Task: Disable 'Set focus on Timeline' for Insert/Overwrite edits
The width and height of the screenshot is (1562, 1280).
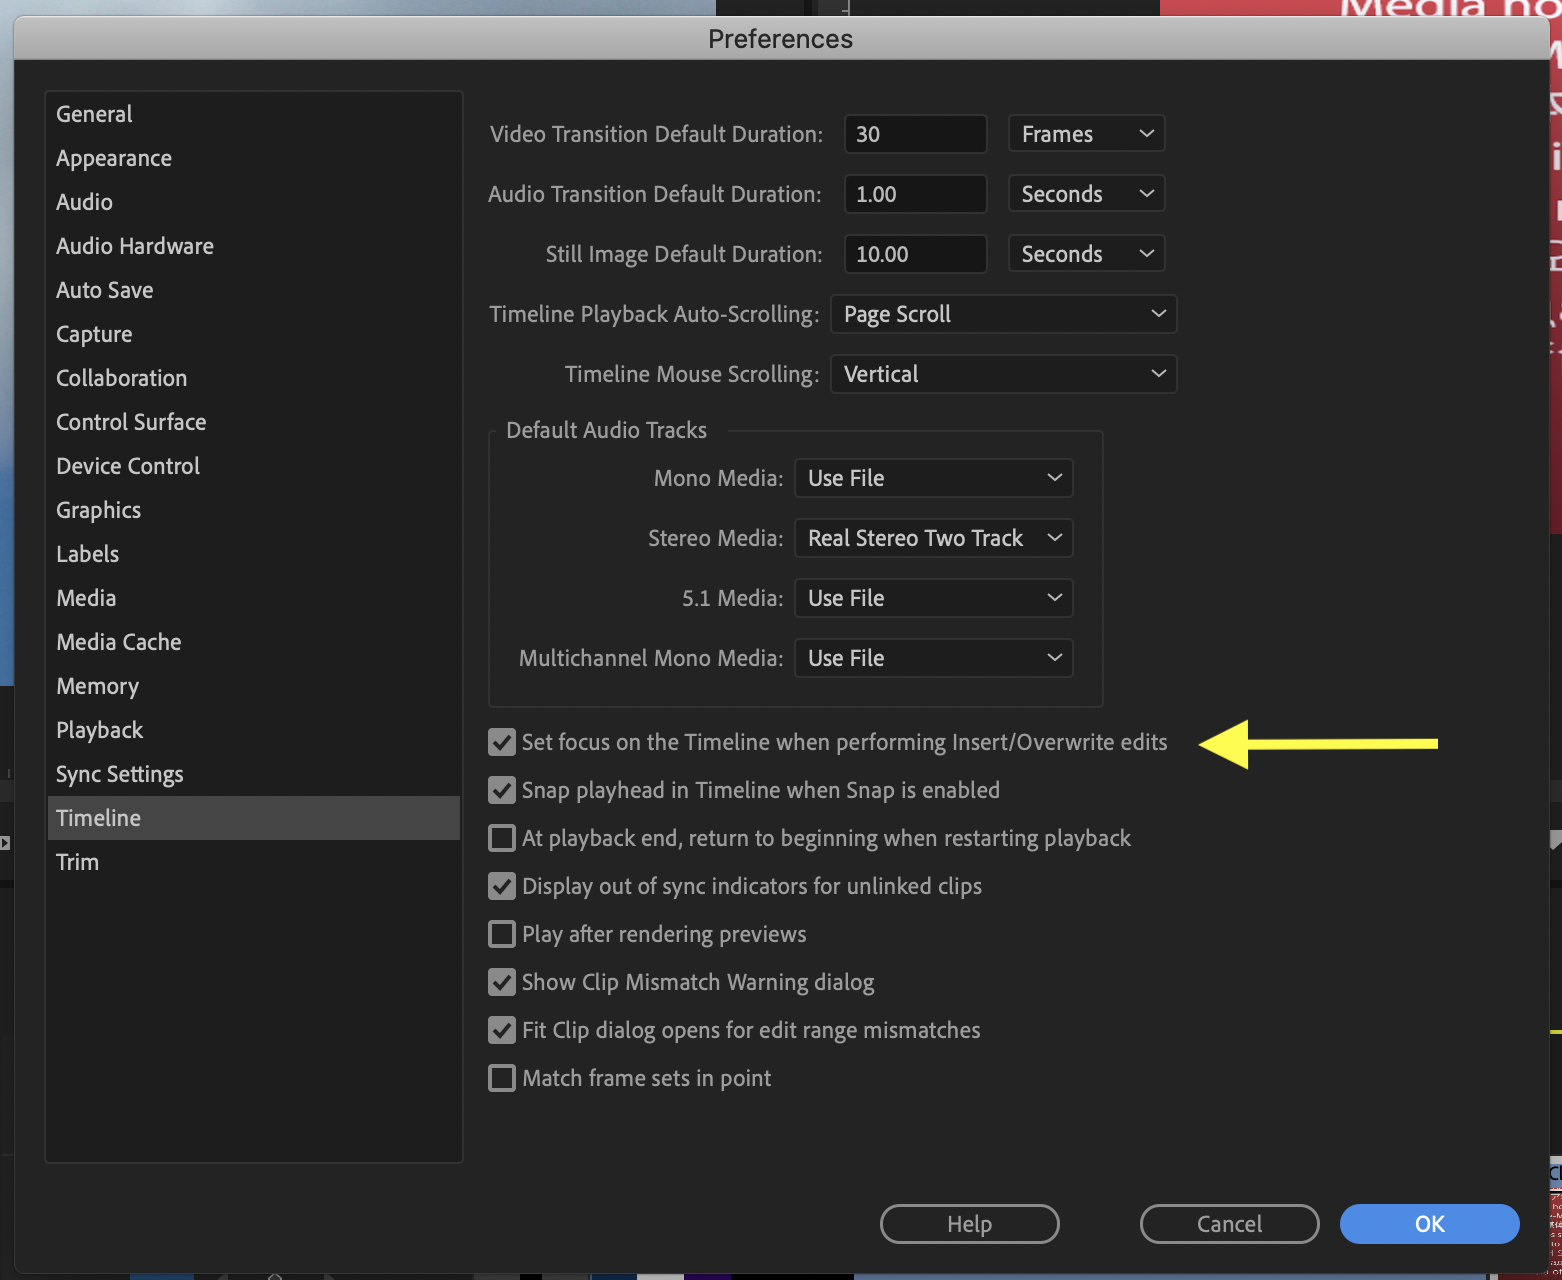Action: point(501,742)
